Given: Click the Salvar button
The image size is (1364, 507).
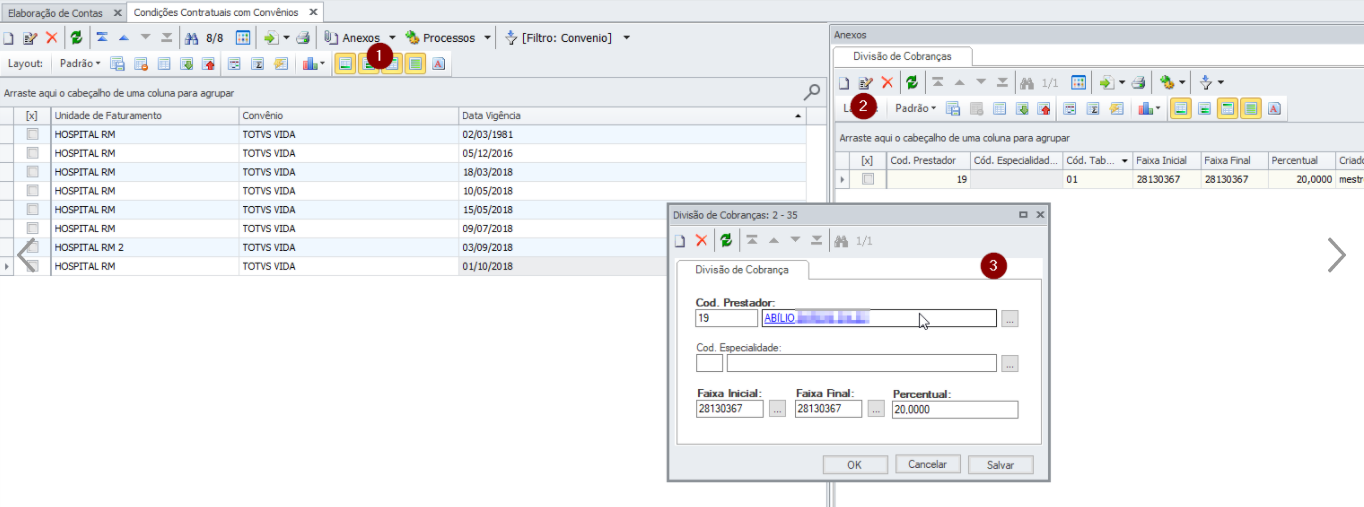Looking at the screenshot, I should (x=1001, y=465).
